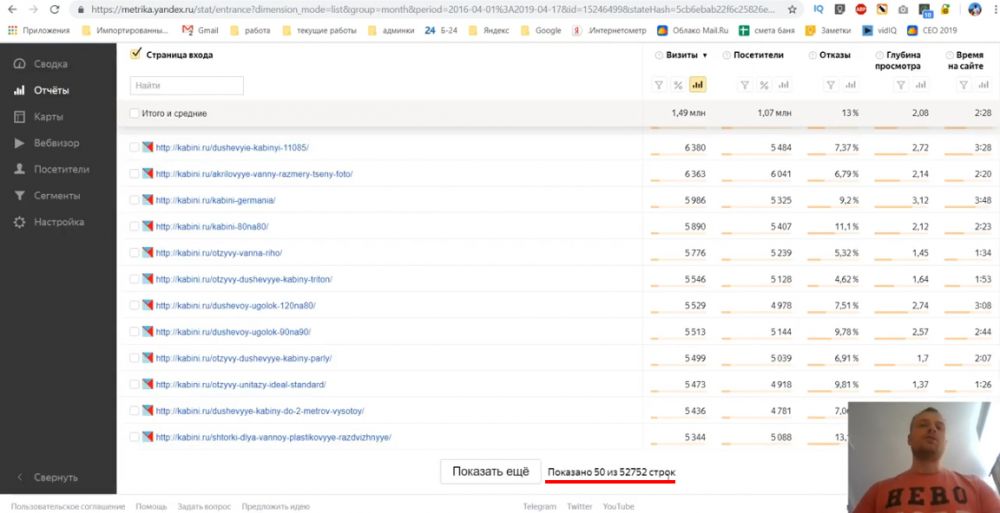The width and height of the screenshot is (1000, 513).
Task: Click the Показать ещё button
Action: coord(490,471)
